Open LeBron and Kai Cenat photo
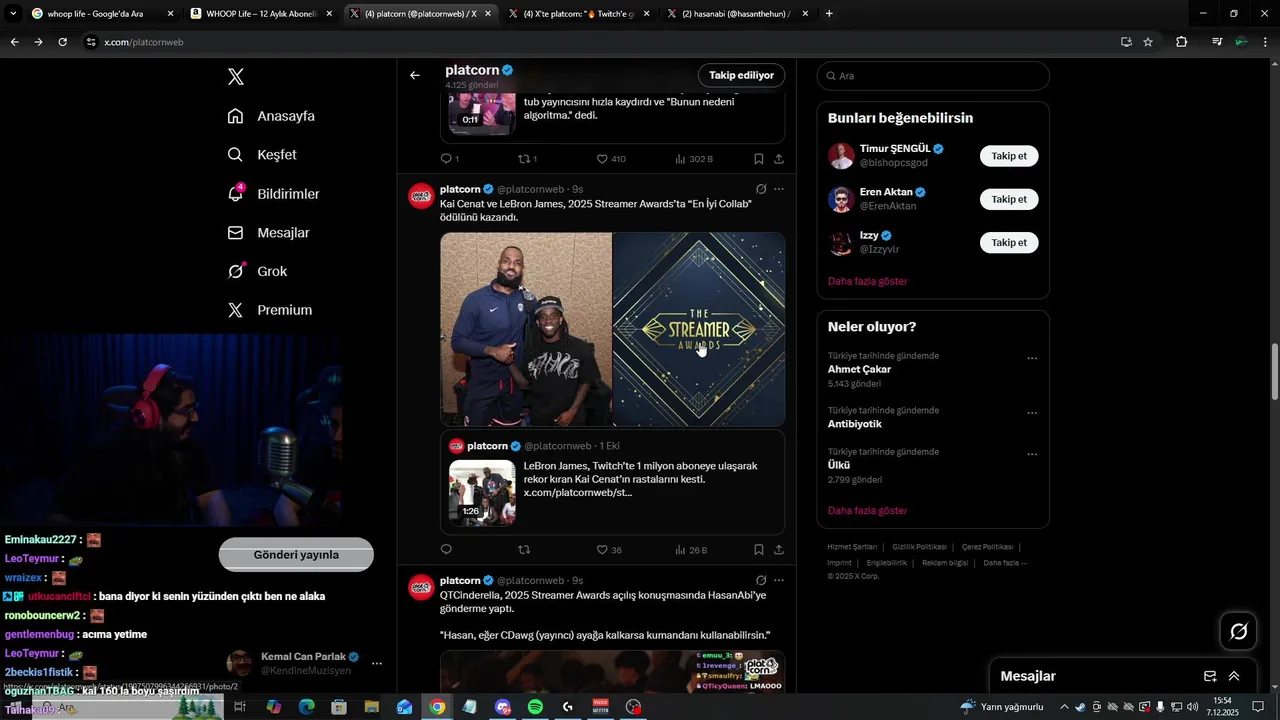Screen dimensions: 1280x720 click(x=526, y=329)
